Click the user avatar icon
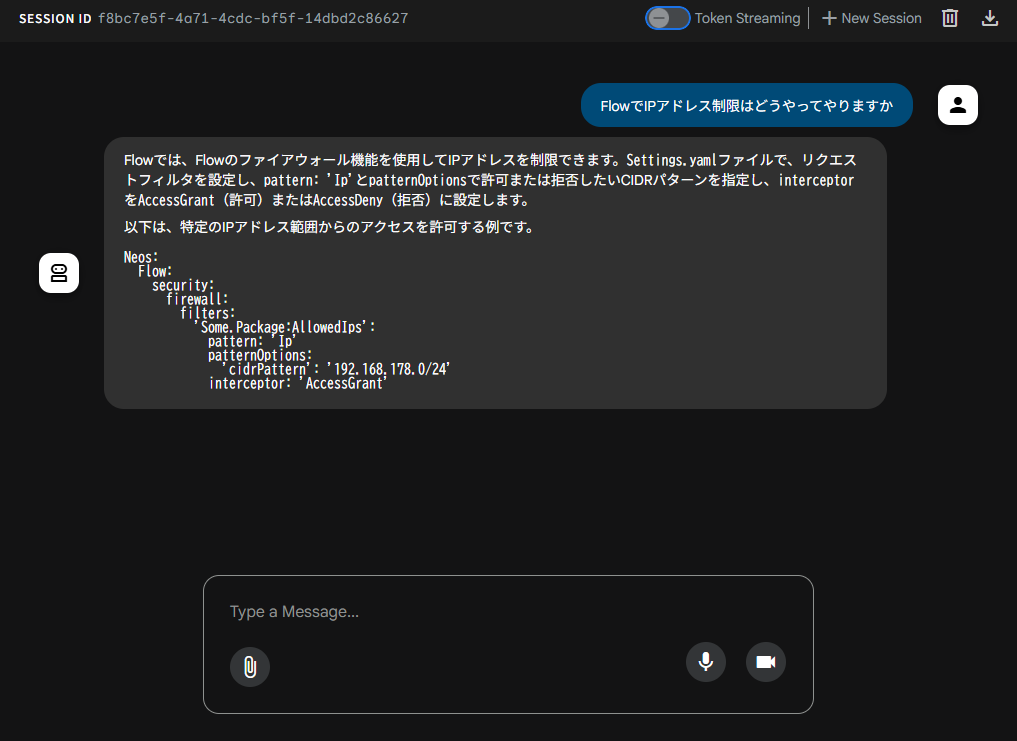The height and width of the screenshot is (741, 1017). click(958, 104)
